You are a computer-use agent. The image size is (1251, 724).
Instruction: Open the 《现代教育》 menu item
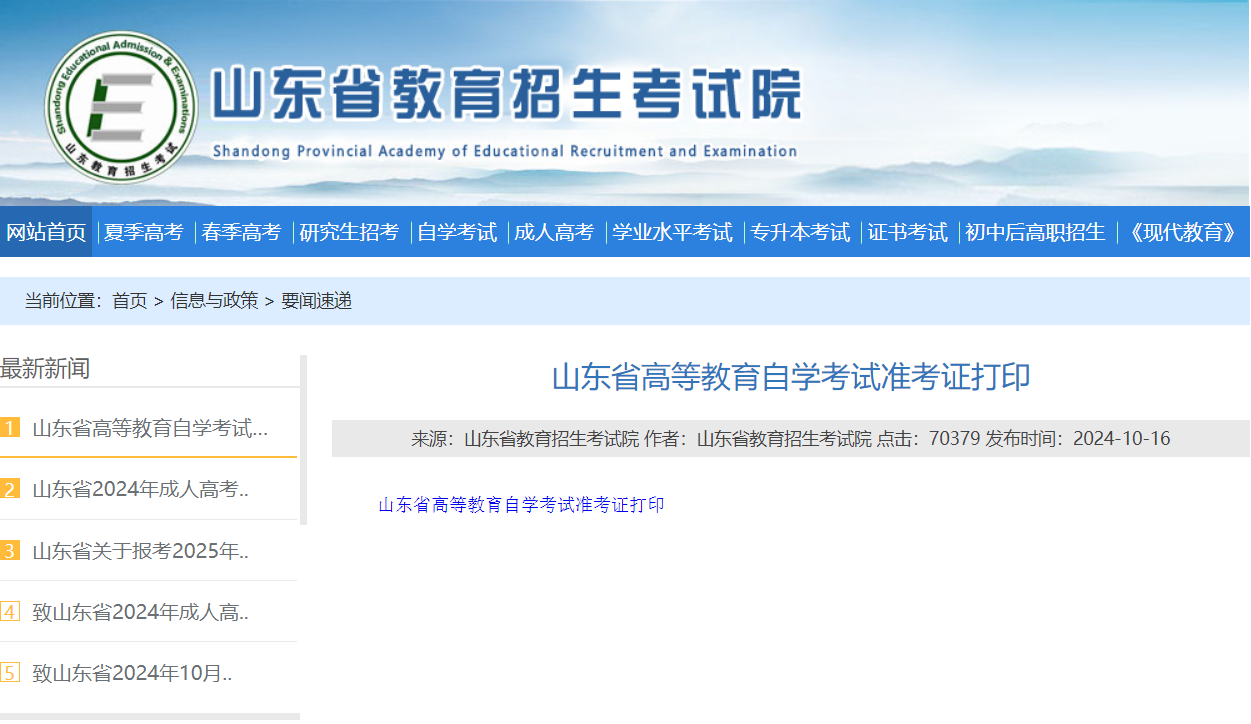point(1181,232)
